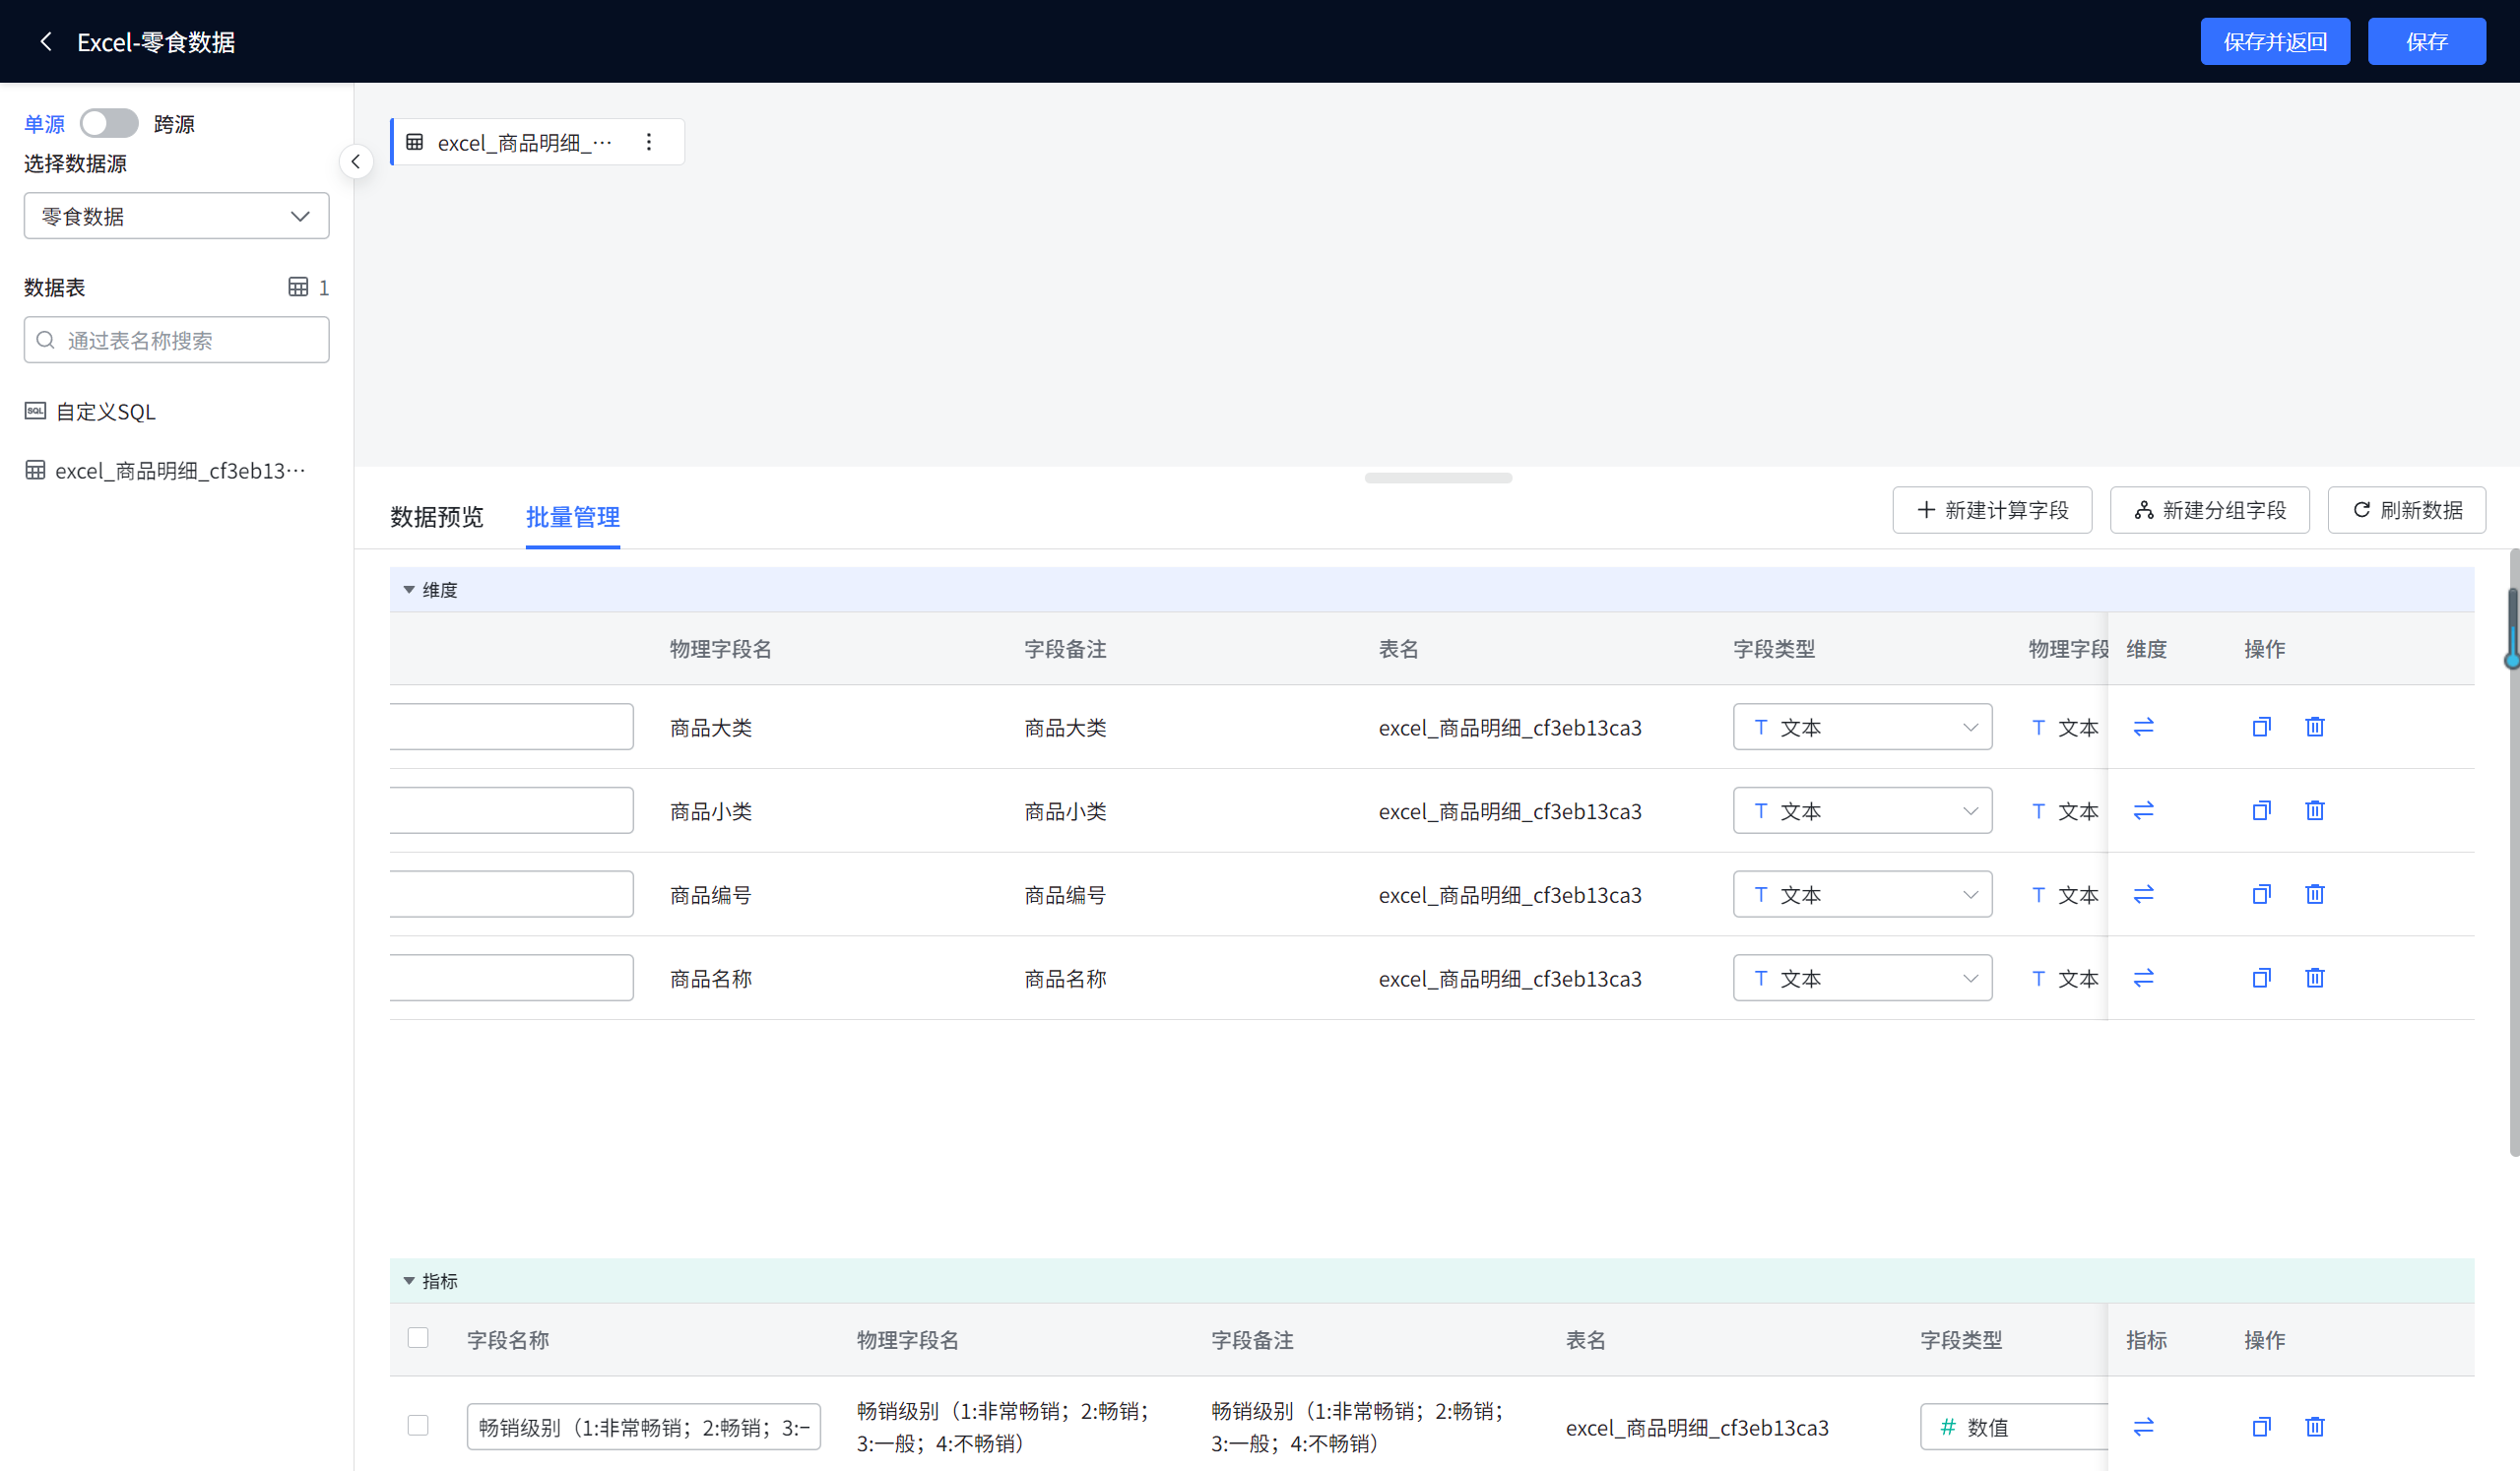Click the table name search field
This screenshot has height=1471, width=2520.
(x=176, y=340)
